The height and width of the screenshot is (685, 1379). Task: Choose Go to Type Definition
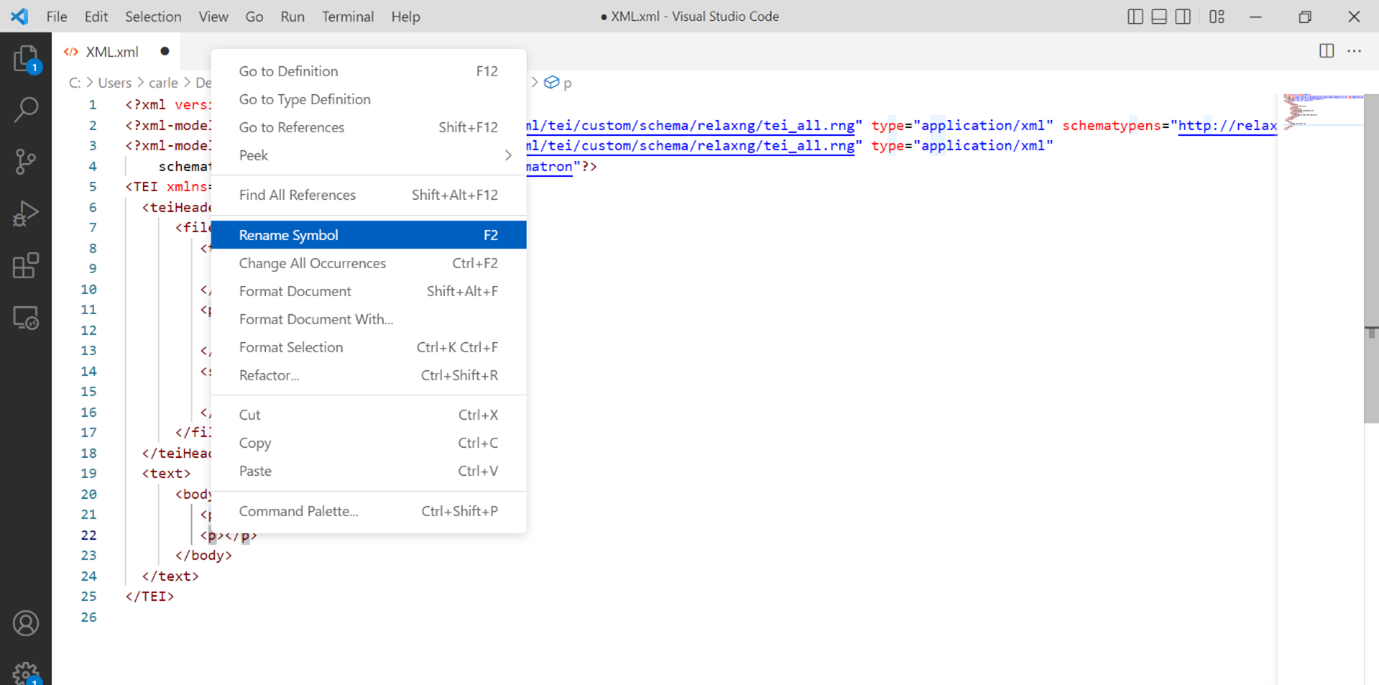pyautogui.click(x=368, y=99)
